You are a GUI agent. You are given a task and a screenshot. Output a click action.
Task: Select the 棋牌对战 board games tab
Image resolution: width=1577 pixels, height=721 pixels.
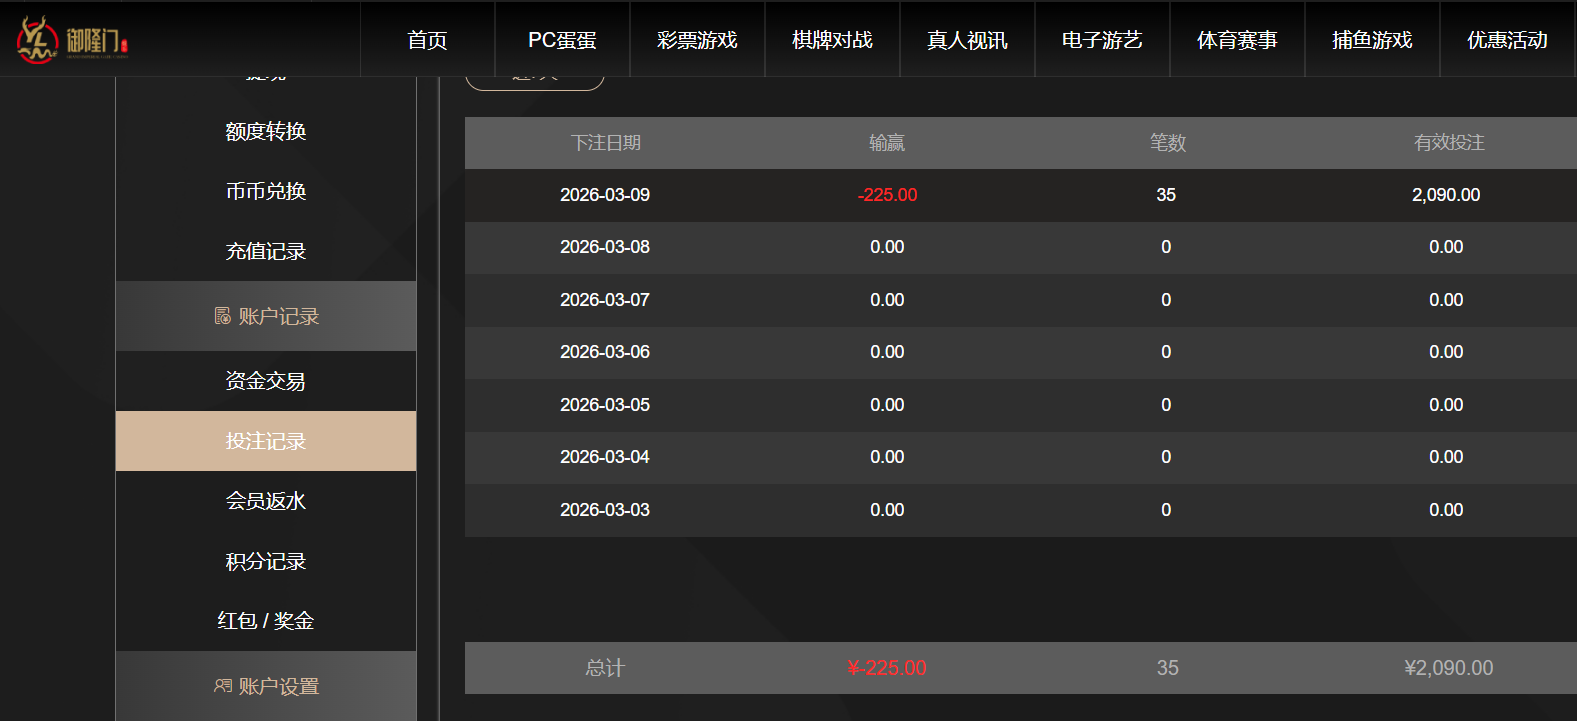click(x=832, y=39)
